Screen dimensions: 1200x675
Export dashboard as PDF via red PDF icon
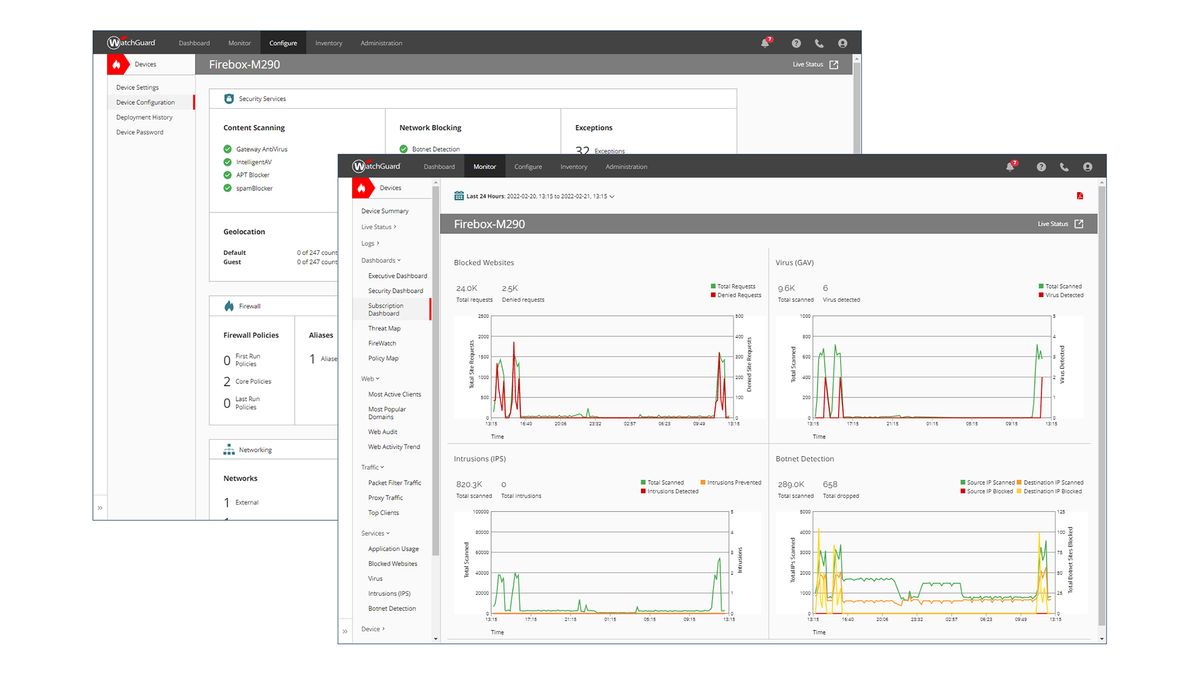(x=1080, y=197)
